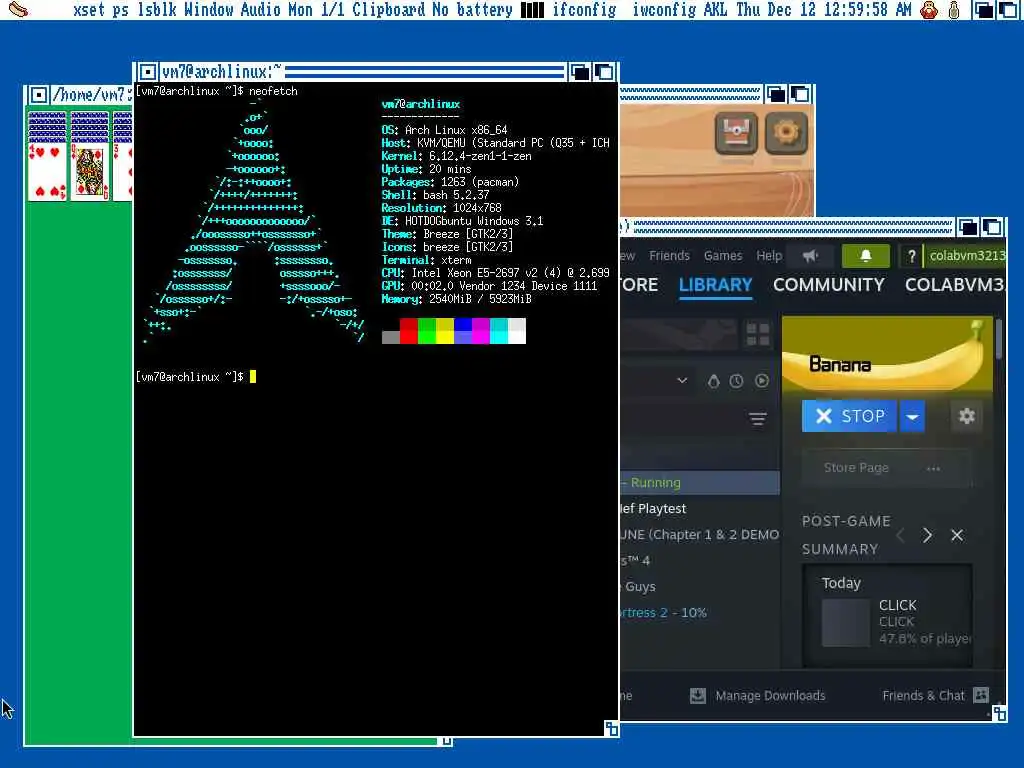Click the xset item in the top bar
The width and height of the screenshot is (1024, 768).
click(x=89, y=10)
